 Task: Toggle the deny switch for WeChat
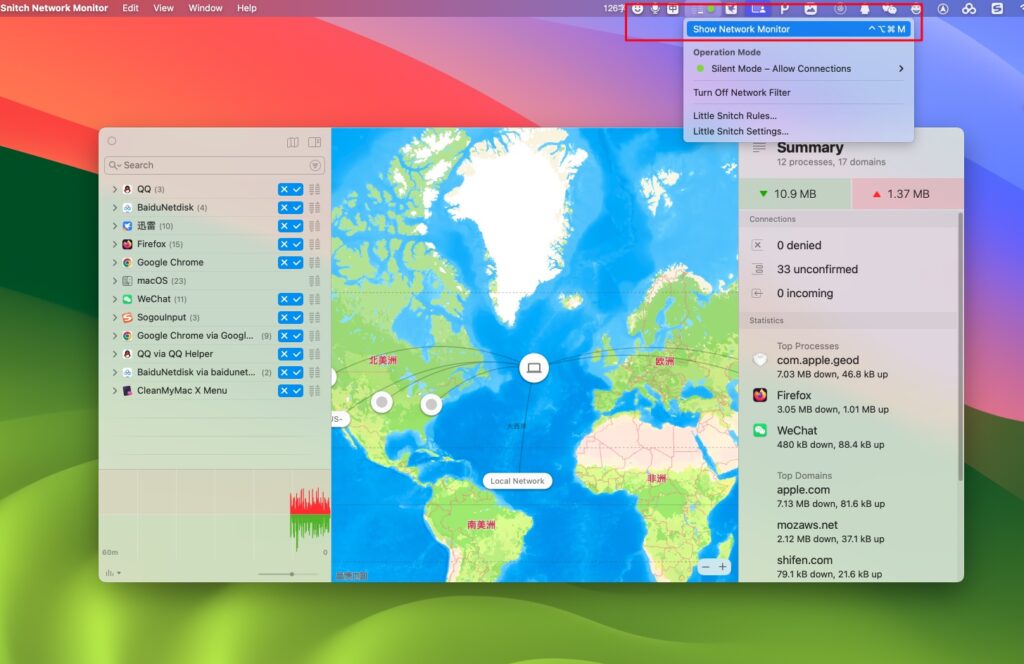[284, 298]
